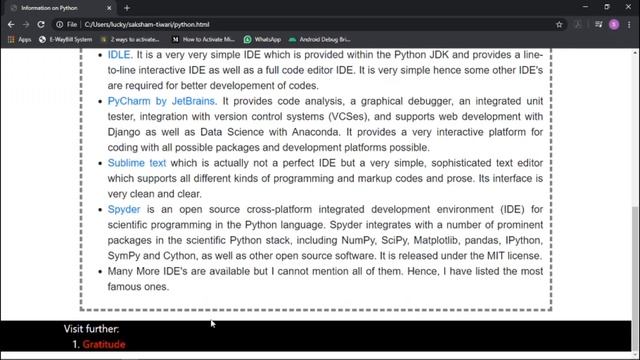Click the scrollbar up arrow

tap(635, 53)
